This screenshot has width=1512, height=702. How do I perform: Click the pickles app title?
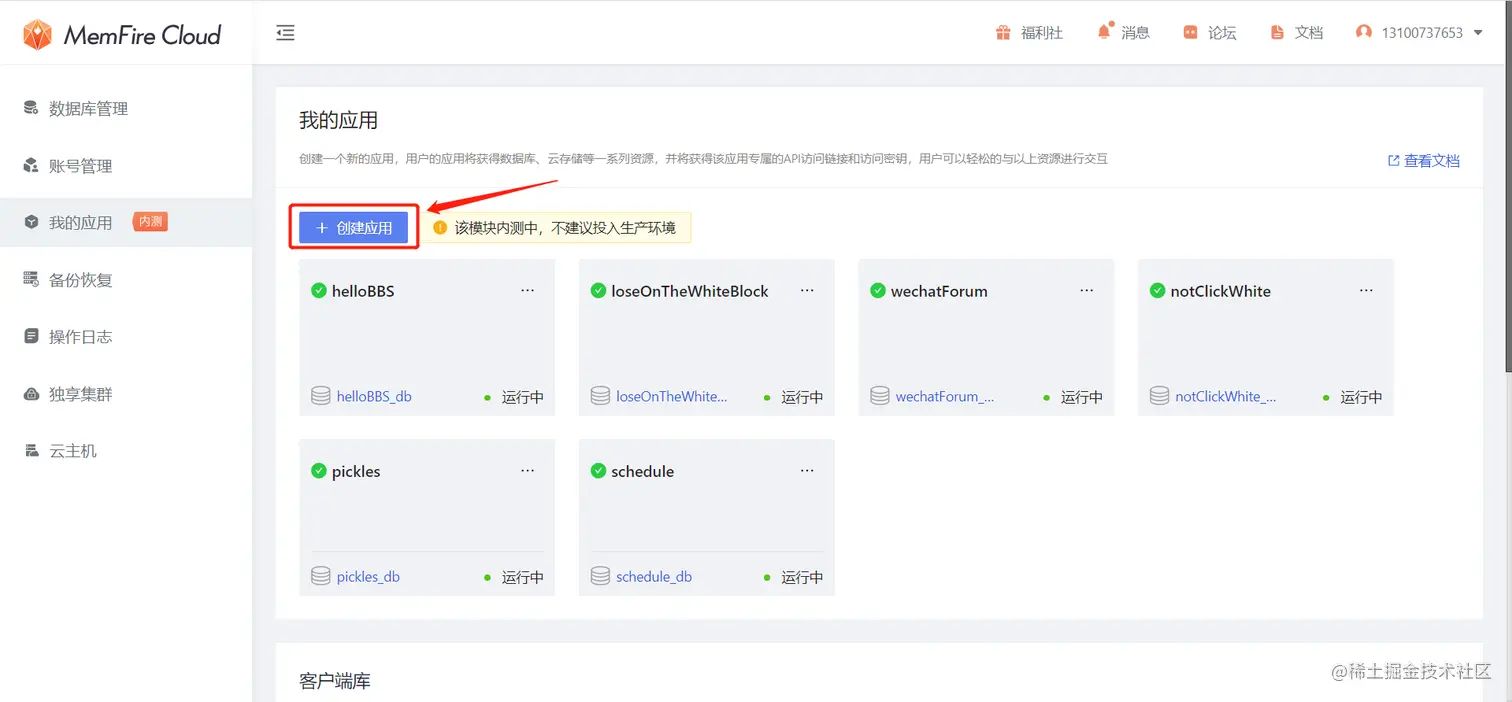[356, 471]
